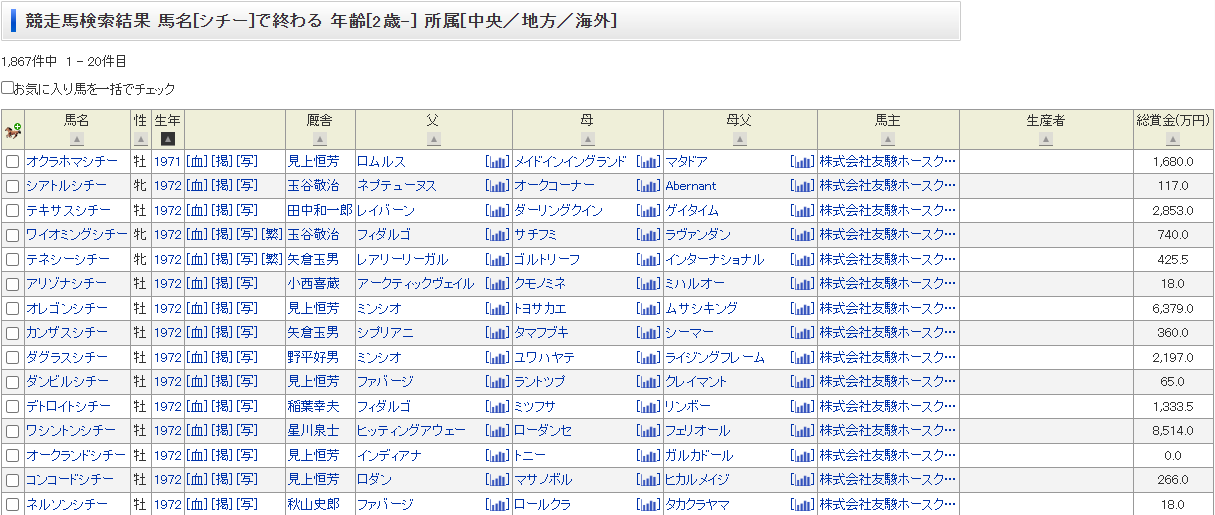
Task: Select checkbox for テキサスシチー row
Action: tap(13, 211)
